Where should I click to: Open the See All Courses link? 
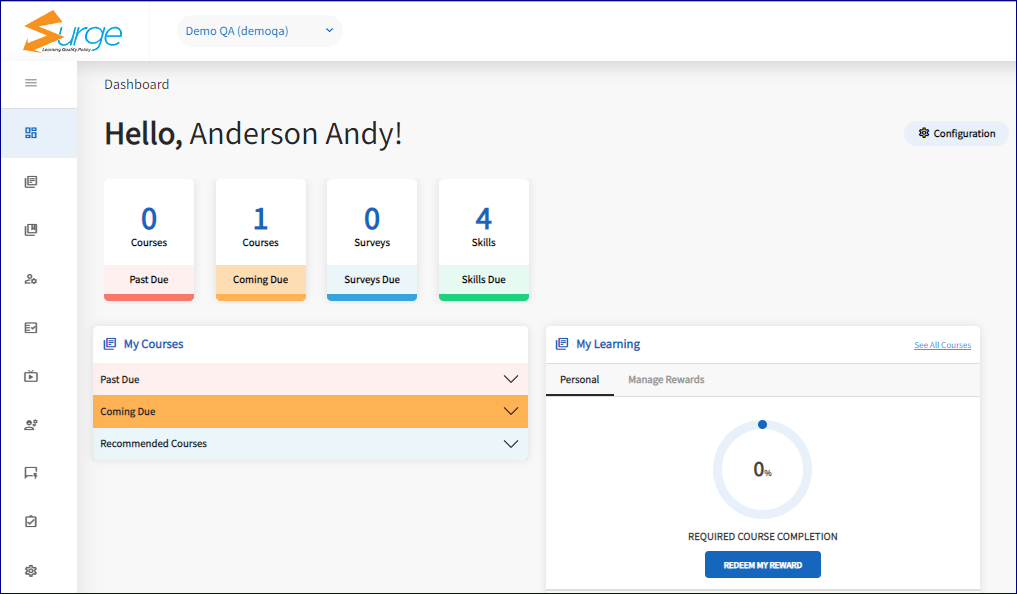[942, 344]
